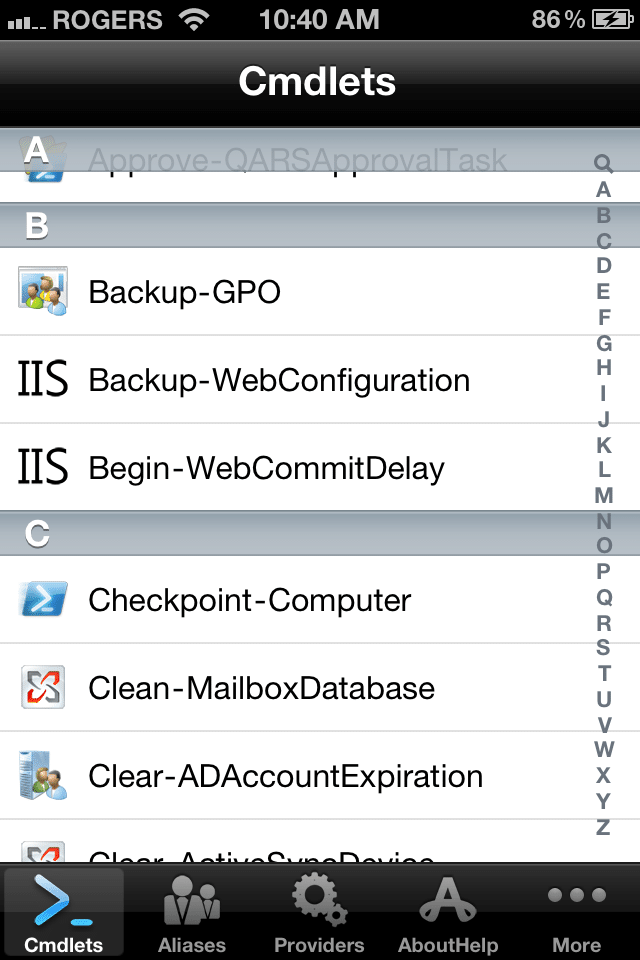
Task: Tap the B section header
Action: coord(300,226)
